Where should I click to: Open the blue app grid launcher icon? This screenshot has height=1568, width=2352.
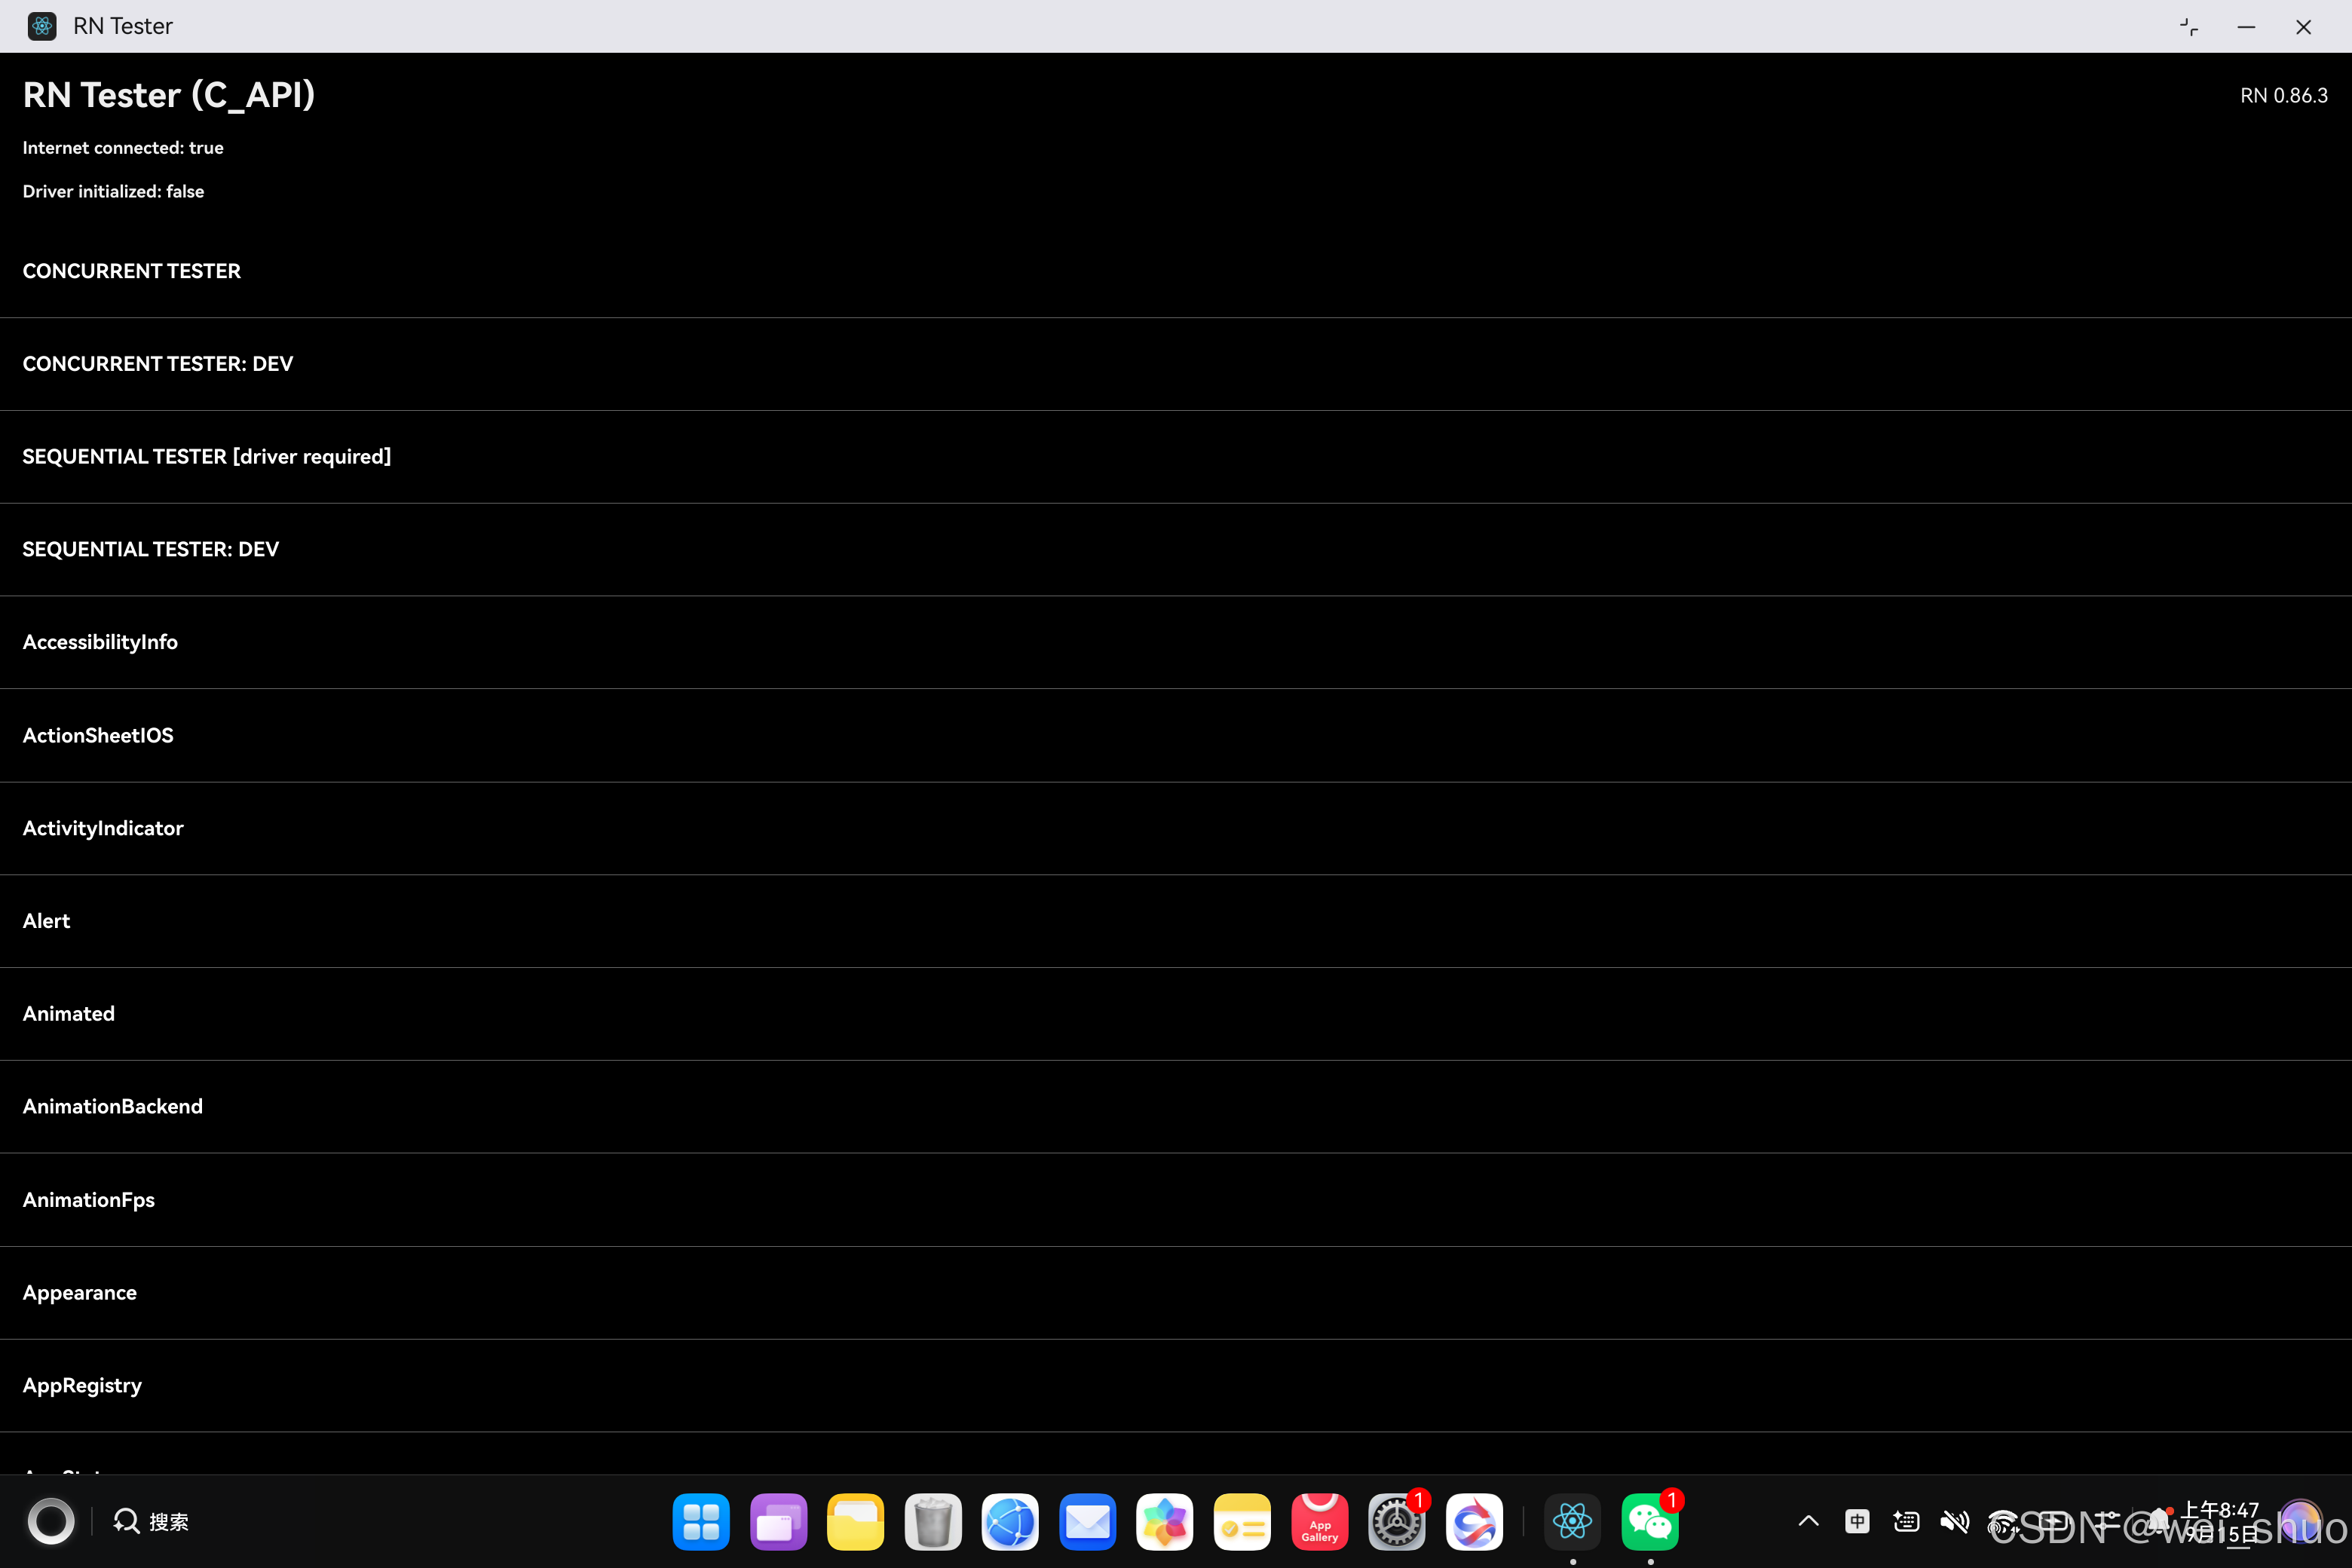[701, 1521]
